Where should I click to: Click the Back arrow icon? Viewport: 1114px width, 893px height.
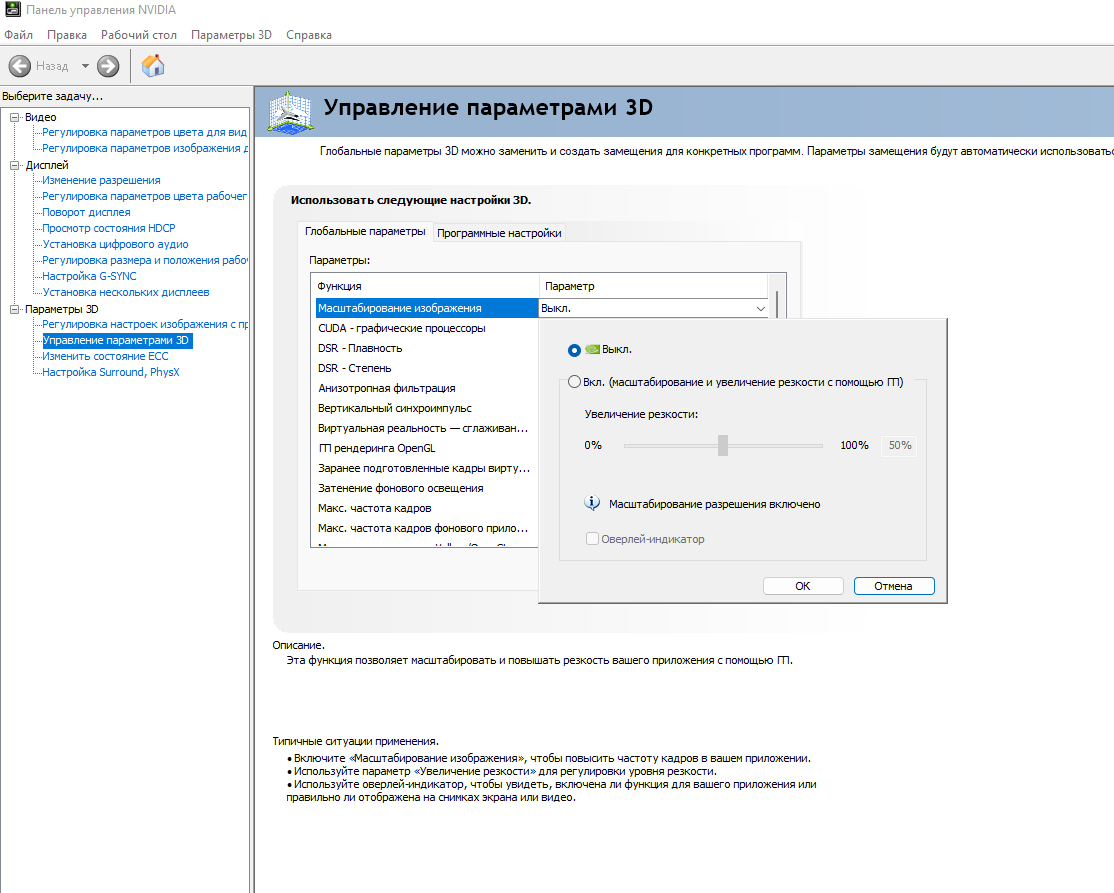[19, 66]
